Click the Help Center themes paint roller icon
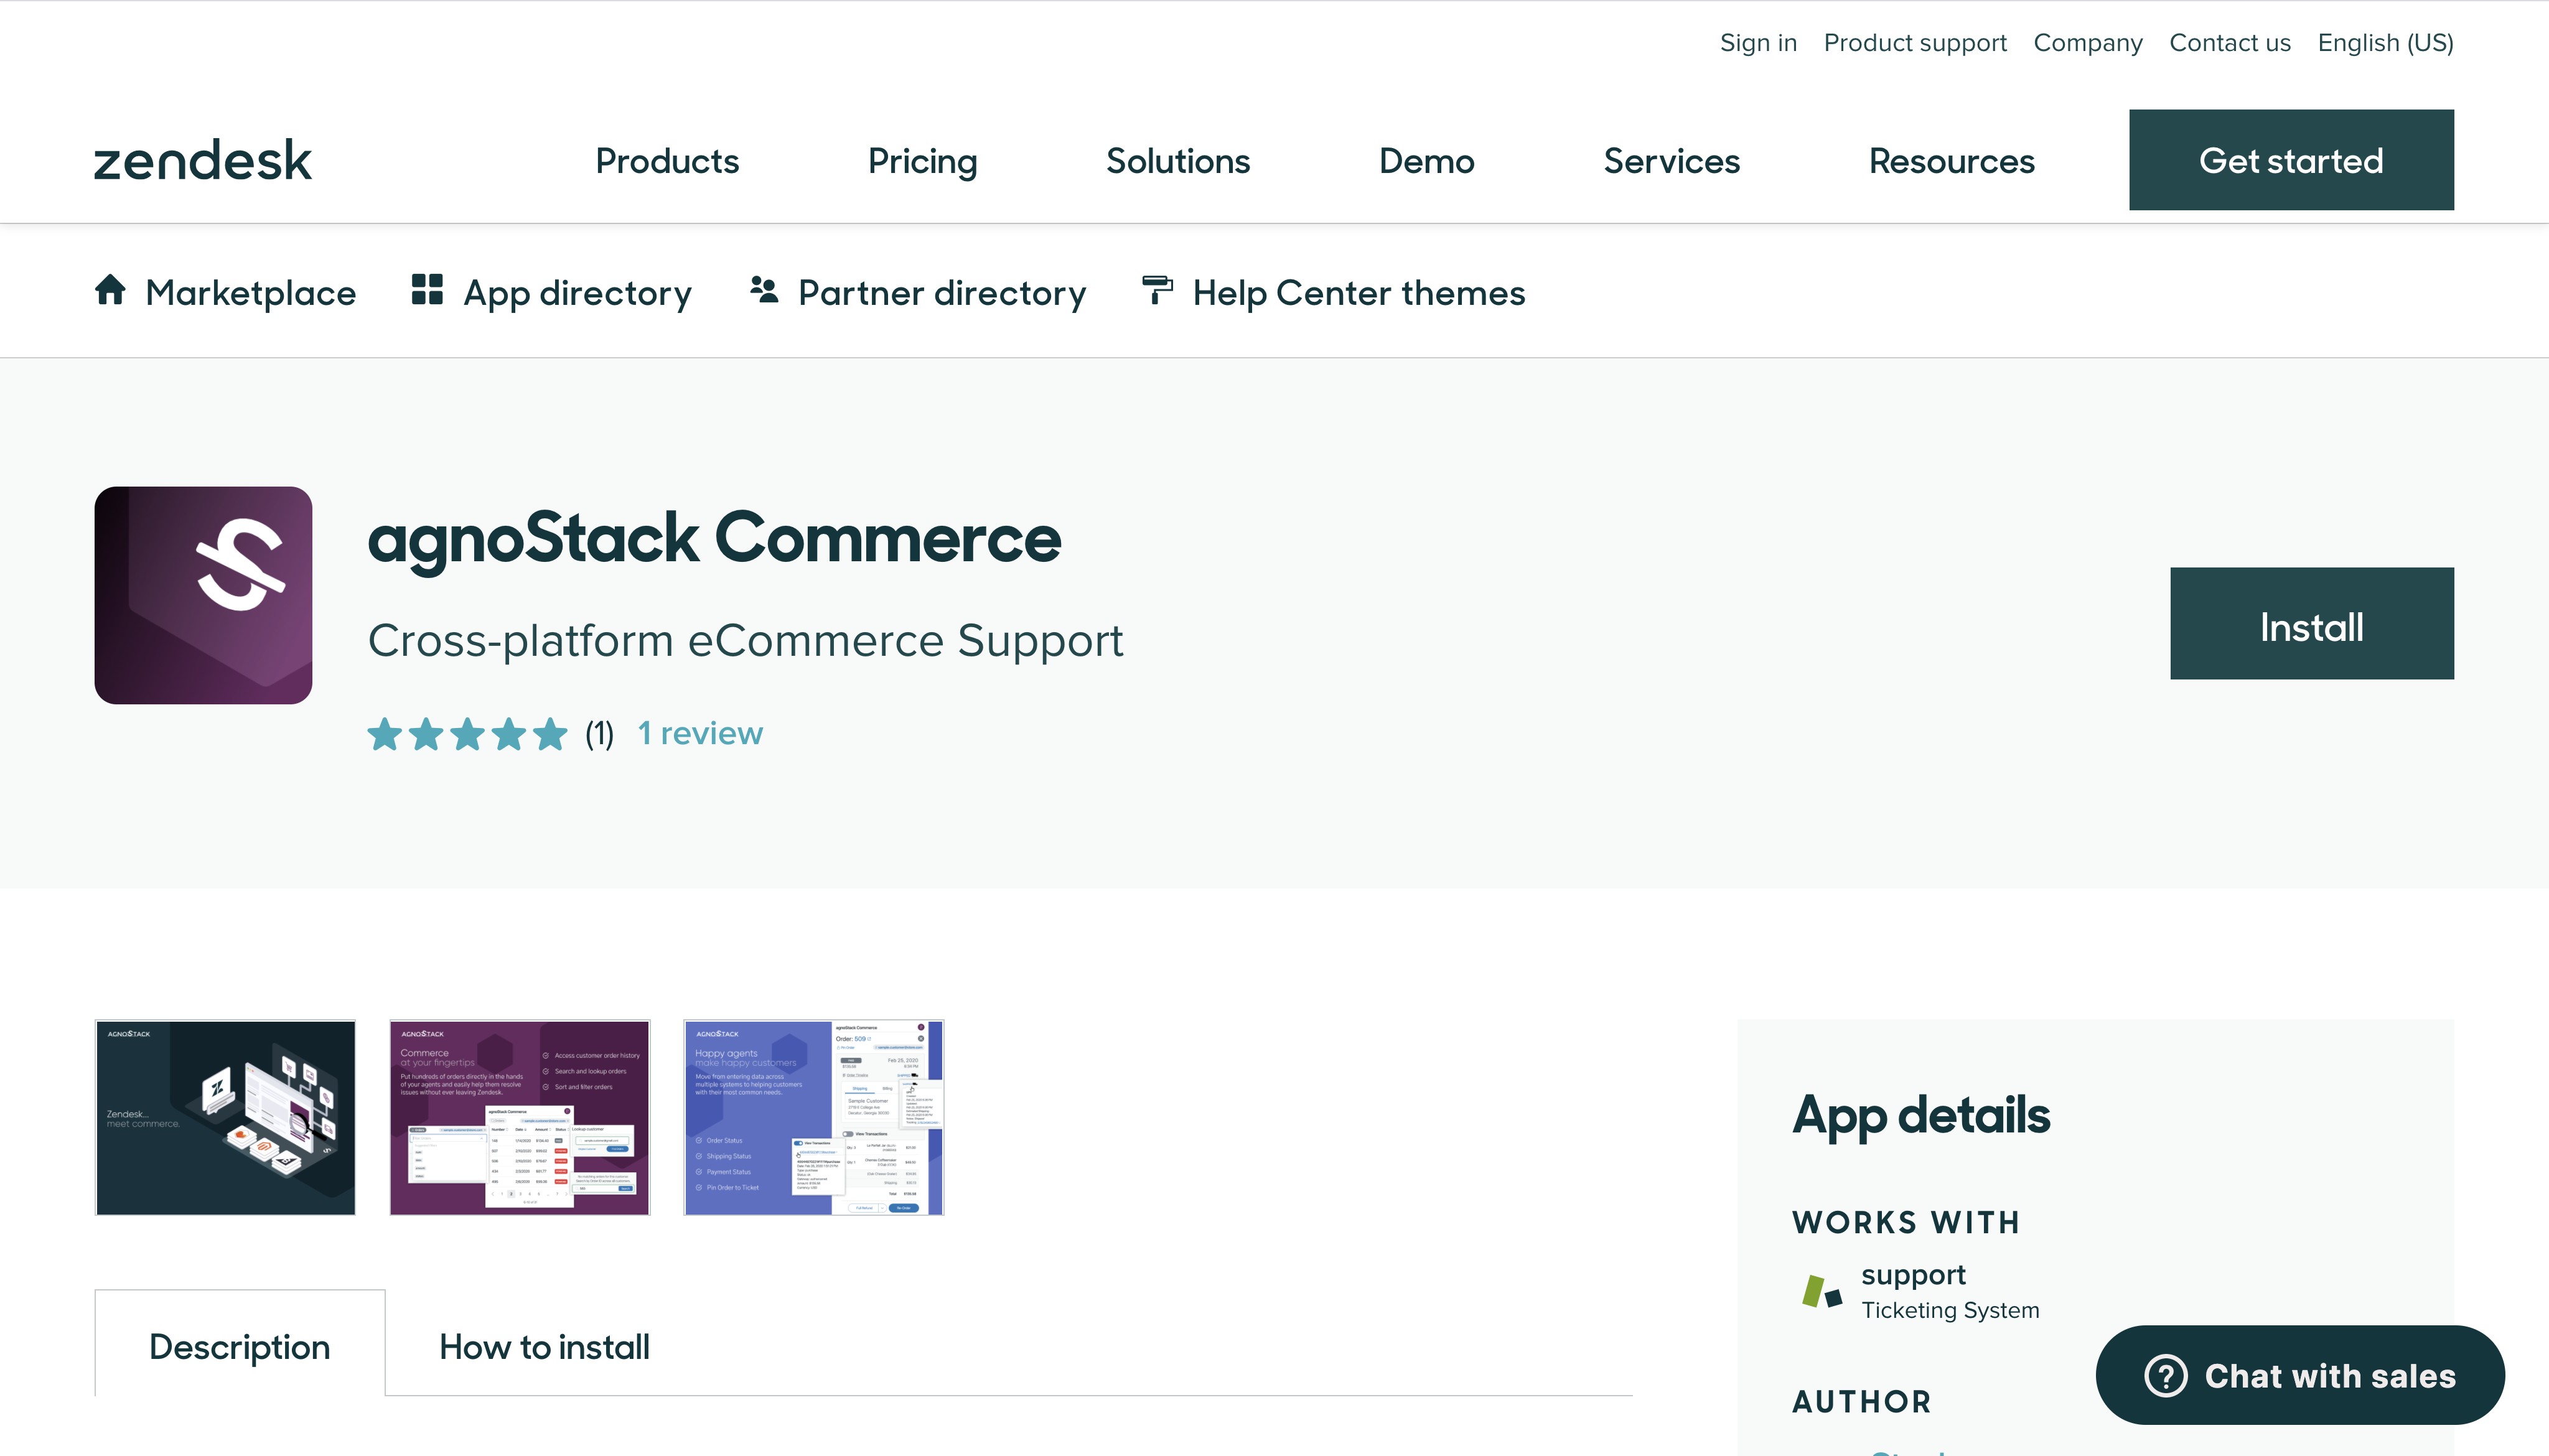 1157,291
